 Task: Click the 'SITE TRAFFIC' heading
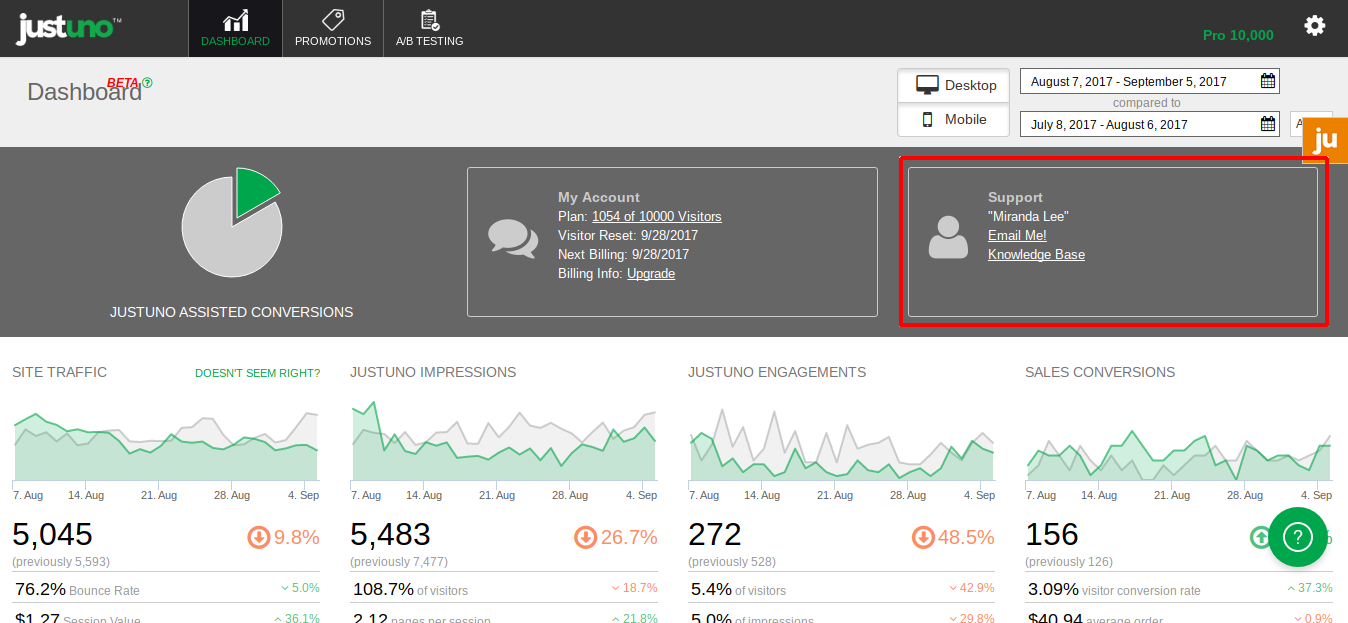(x=60, y=372)
